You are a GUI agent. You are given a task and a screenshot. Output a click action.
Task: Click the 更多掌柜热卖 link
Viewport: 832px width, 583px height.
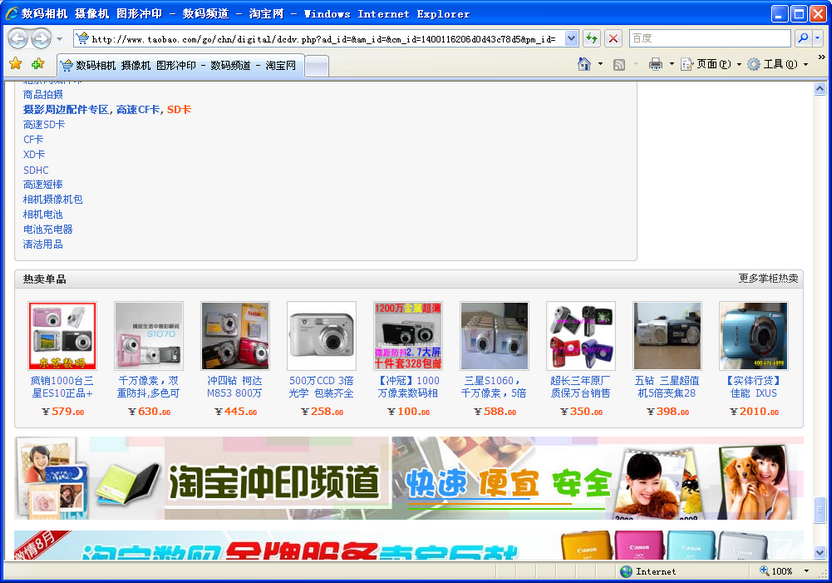coord(768,278)
